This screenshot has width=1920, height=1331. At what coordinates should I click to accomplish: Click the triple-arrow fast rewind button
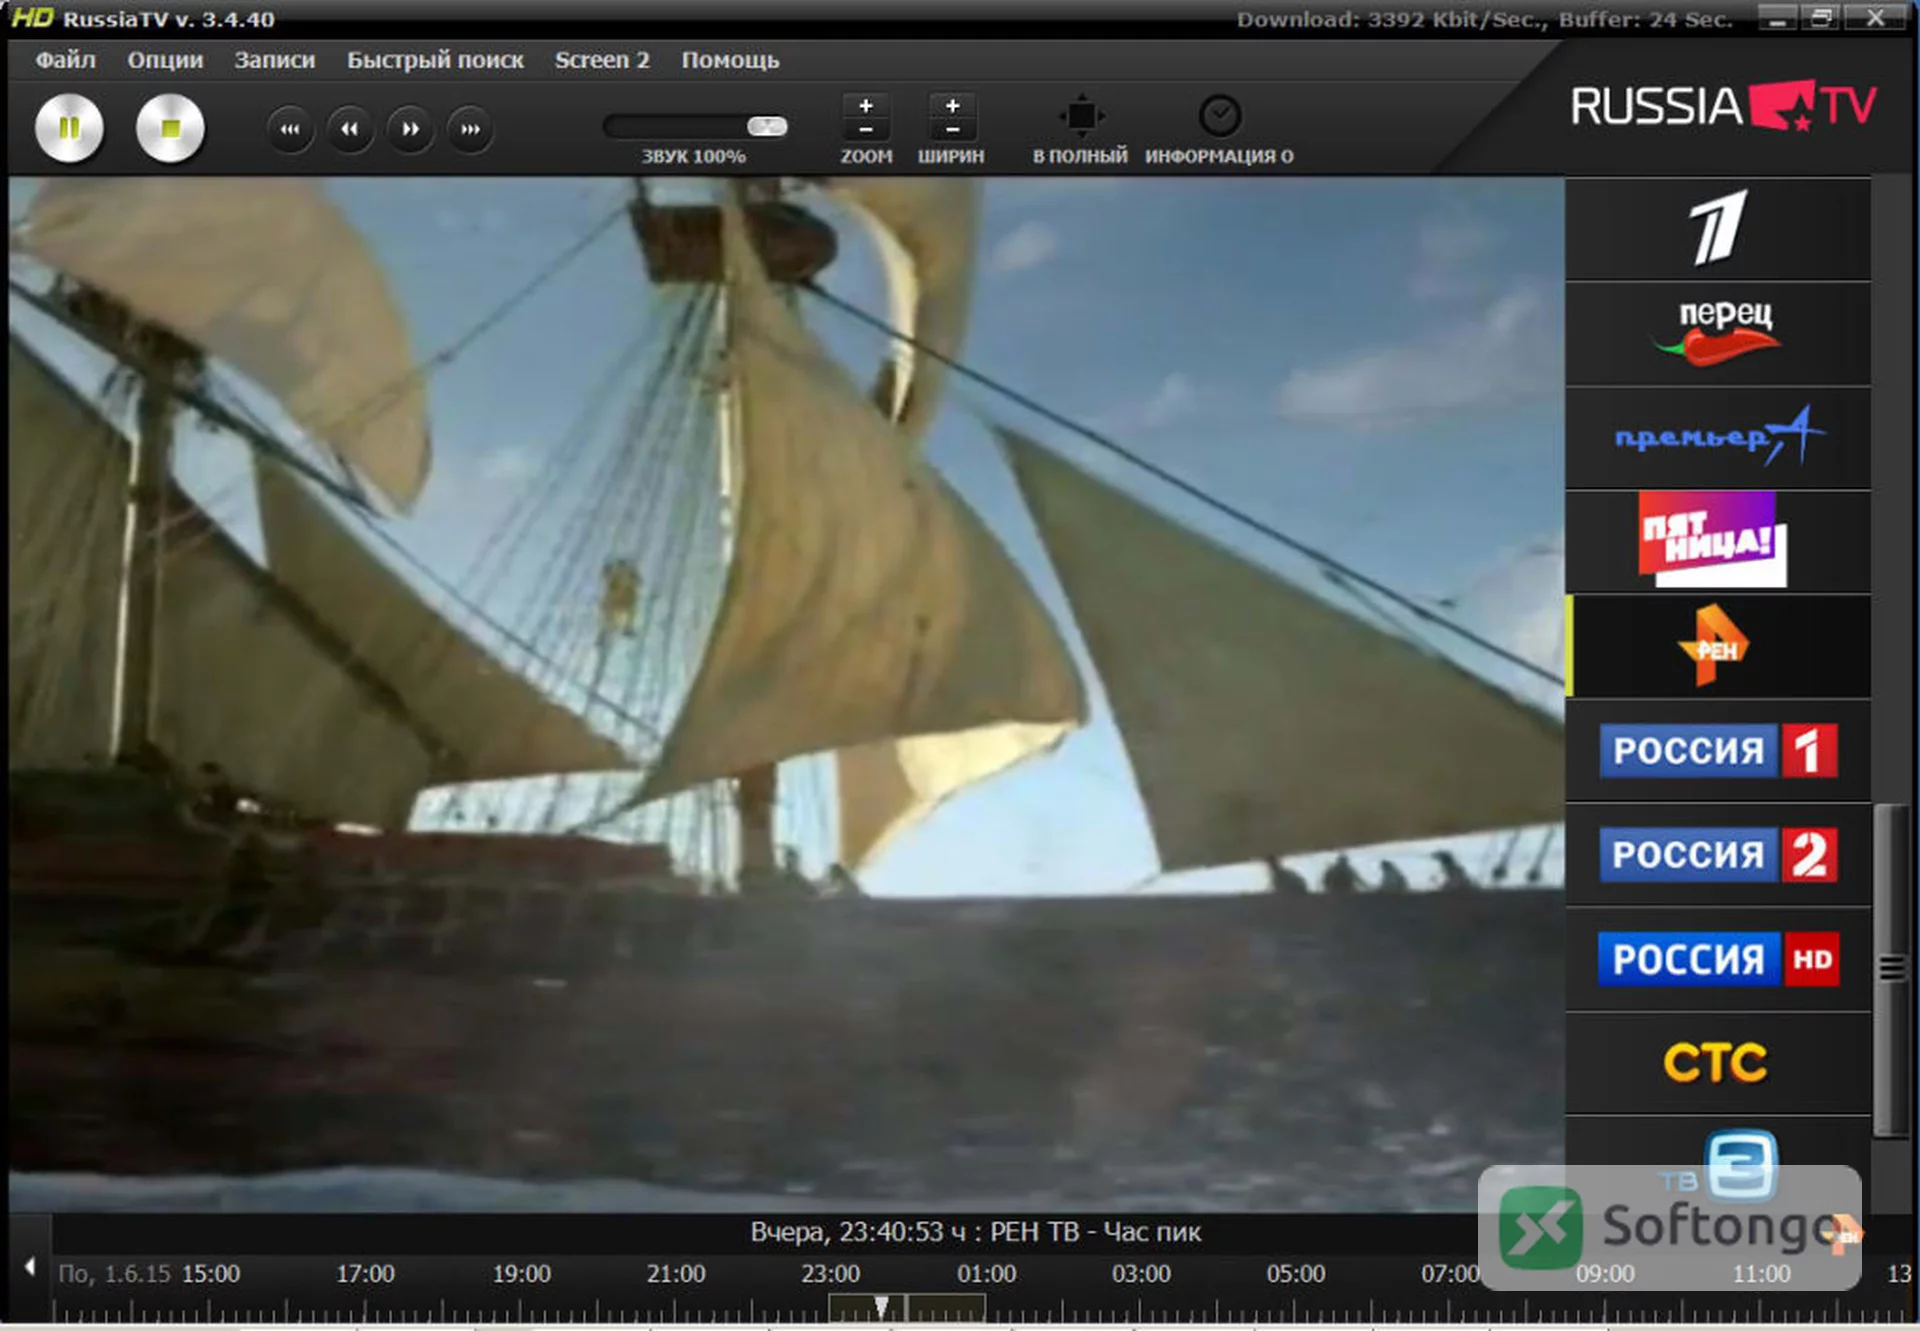point(290,129)
